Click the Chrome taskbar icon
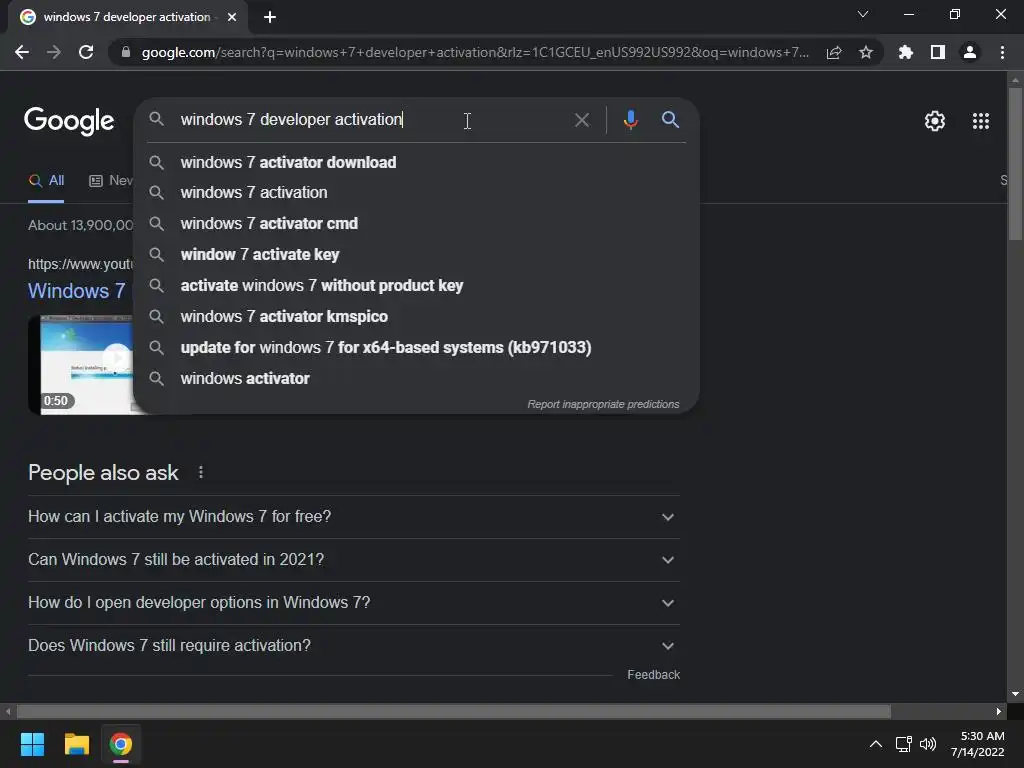 [x=121, y=744]
